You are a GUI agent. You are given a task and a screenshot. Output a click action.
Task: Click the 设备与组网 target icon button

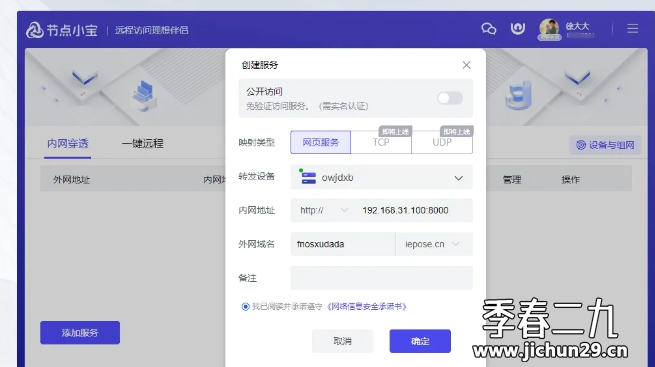[605, 145]
